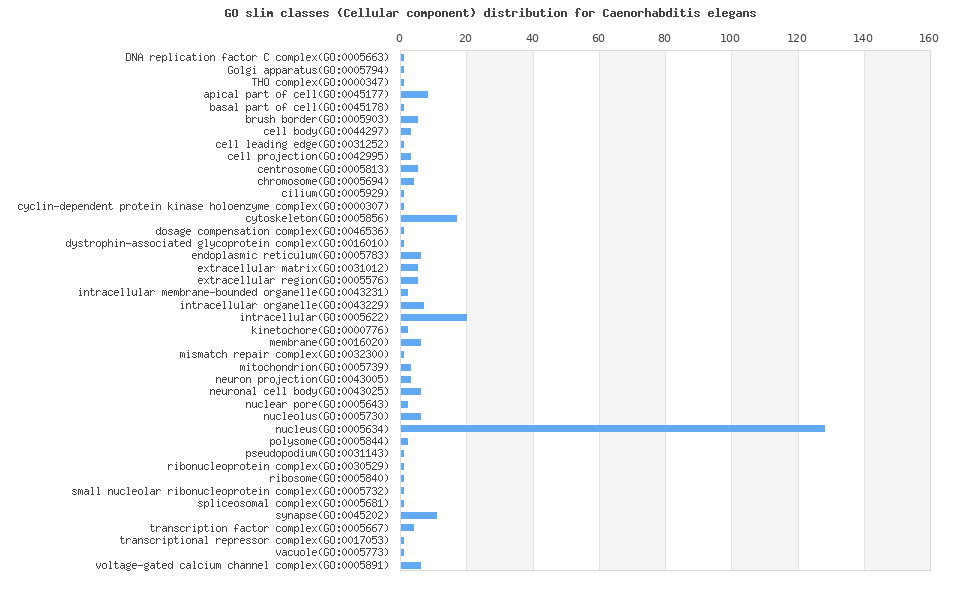This screenshot has height=600, width=980.
Task: Select the endoplasmic reticulum(GO:0005783) label
Action: [293, 255]
